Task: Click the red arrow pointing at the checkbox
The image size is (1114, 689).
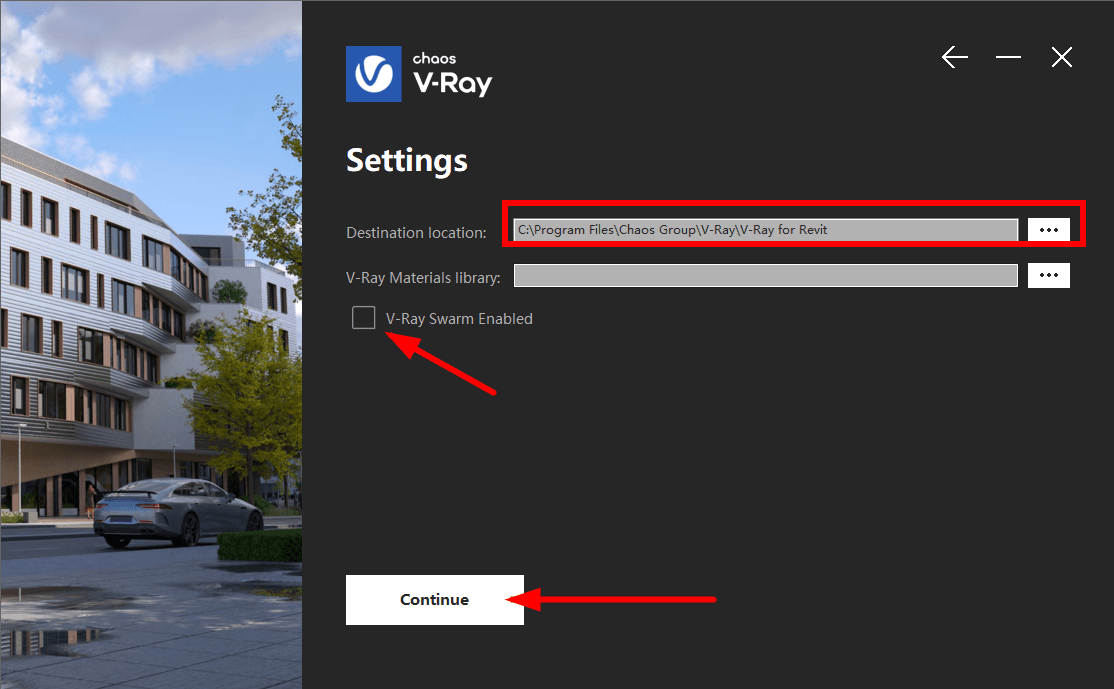Action: click(440, 362)
